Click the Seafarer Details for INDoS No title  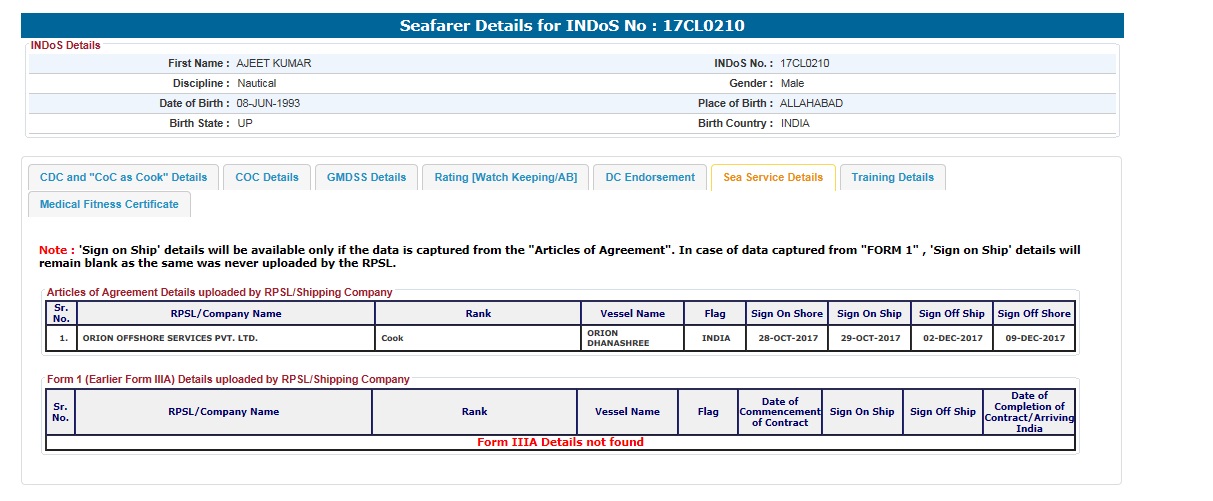572,25
